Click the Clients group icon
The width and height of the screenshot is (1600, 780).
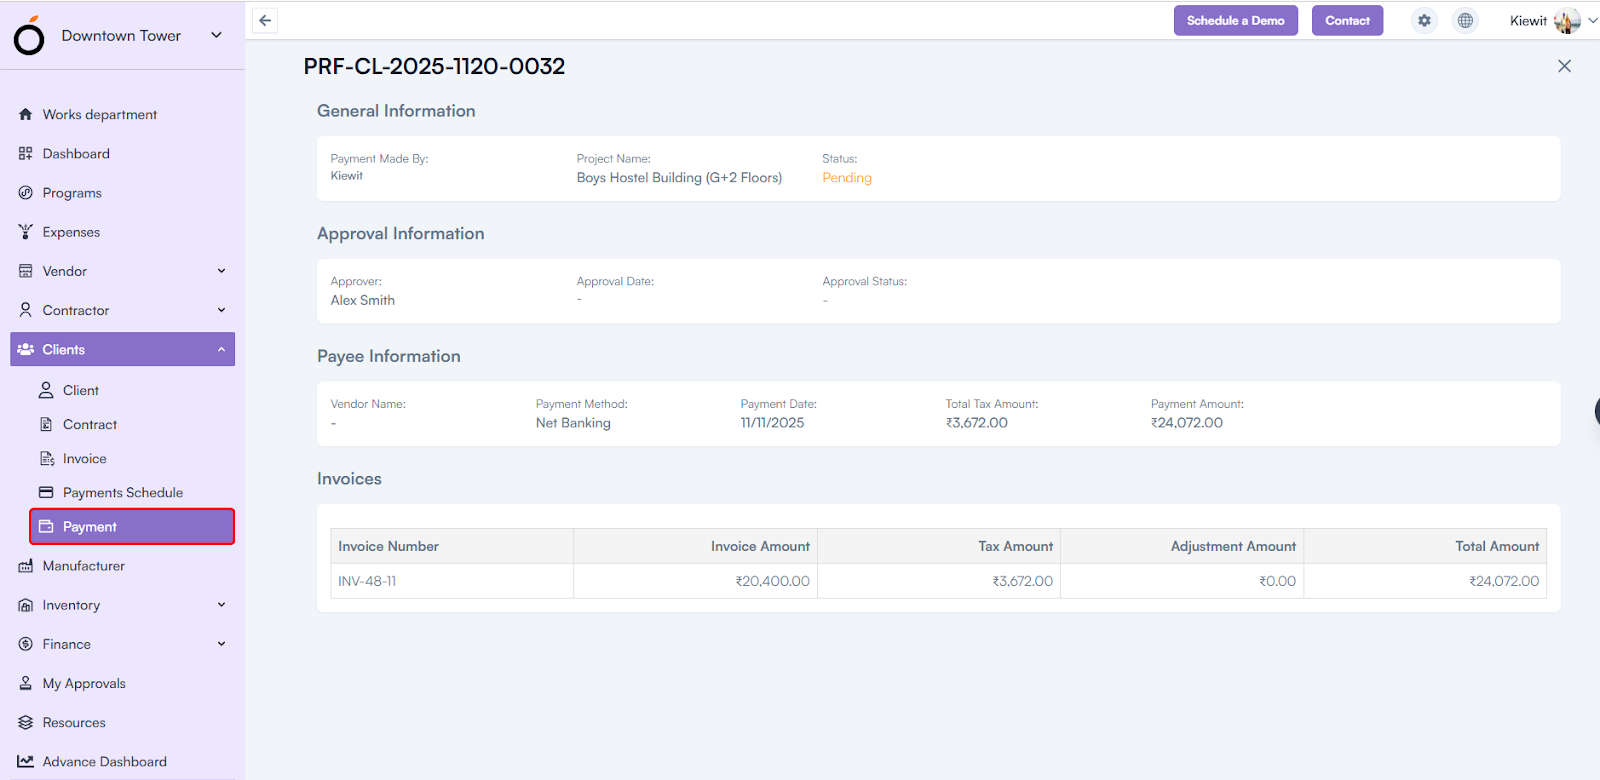point(26,349)
